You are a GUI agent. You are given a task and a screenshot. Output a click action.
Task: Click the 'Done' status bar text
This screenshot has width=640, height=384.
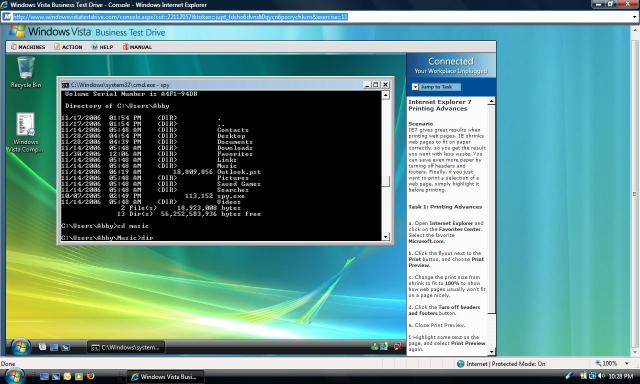point(8,364)
